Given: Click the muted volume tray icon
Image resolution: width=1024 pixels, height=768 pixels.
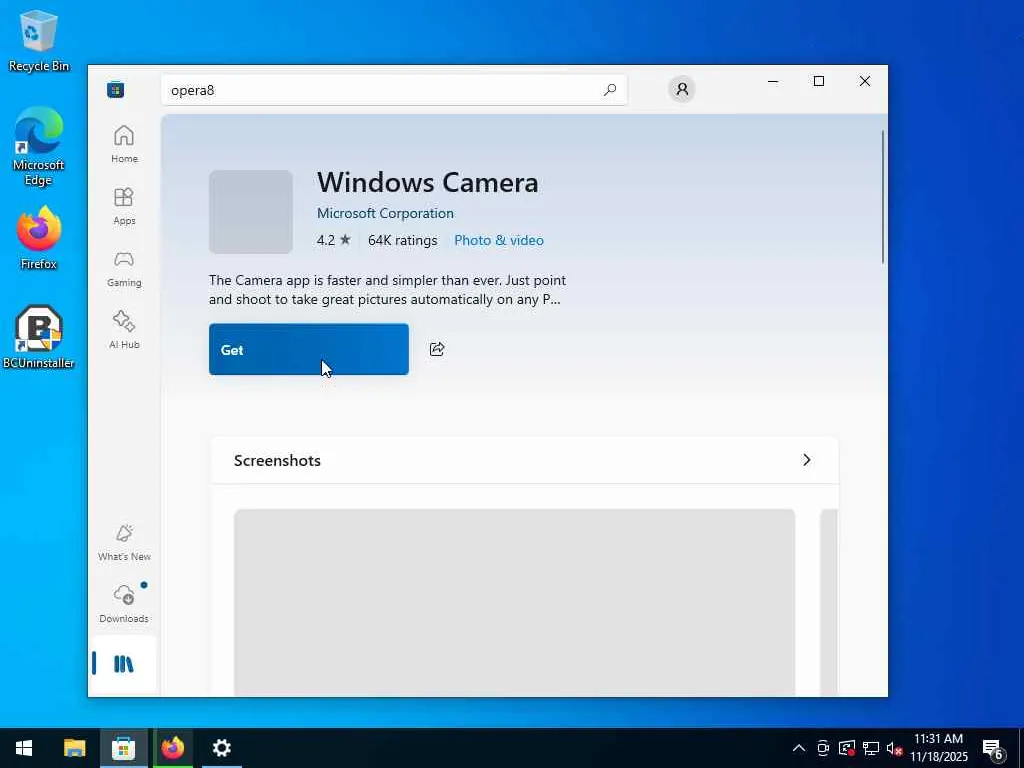Looking at the screenshot, I should [895, 748].
